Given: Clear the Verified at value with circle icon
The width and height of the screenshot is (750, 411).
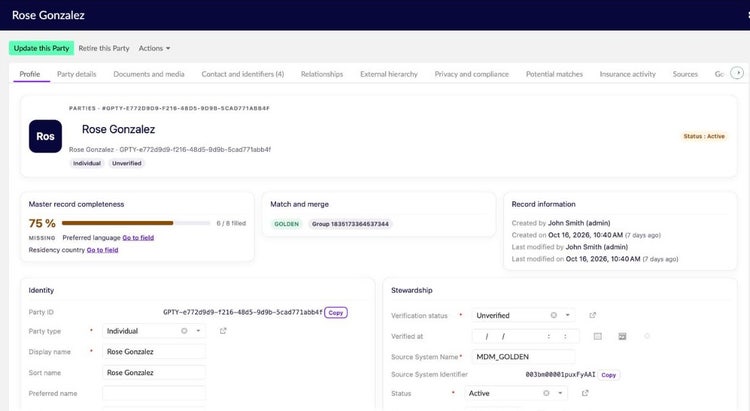Looking at the screenshot, I should point(647,336).
